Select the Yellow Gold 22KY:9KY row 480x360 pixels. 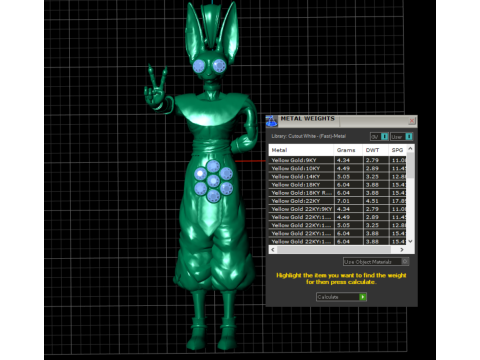[x=337, y=209]
